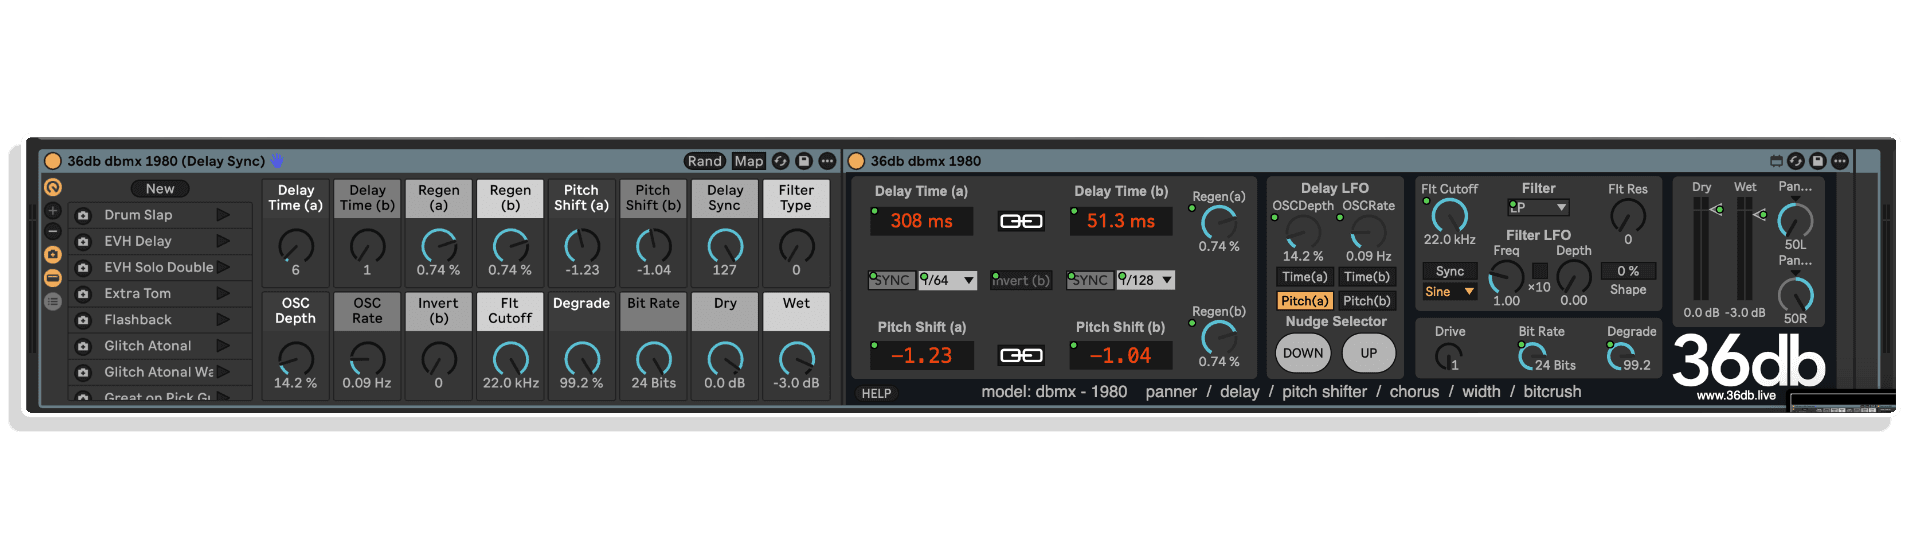This screenshot has height=551, width=1920.
Task: Open the Delay Sync rack options menu
Action: (x=827, y=161)
